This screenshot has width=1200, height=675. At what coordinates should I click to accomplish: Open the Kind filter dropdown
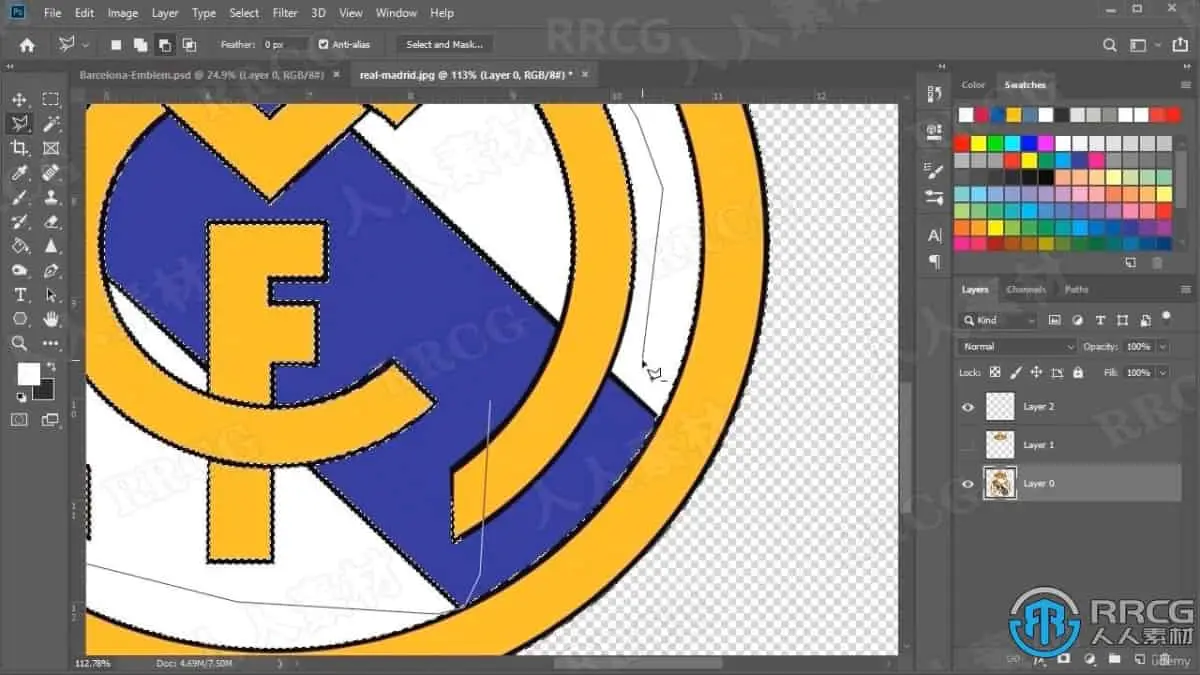point(997,320)
